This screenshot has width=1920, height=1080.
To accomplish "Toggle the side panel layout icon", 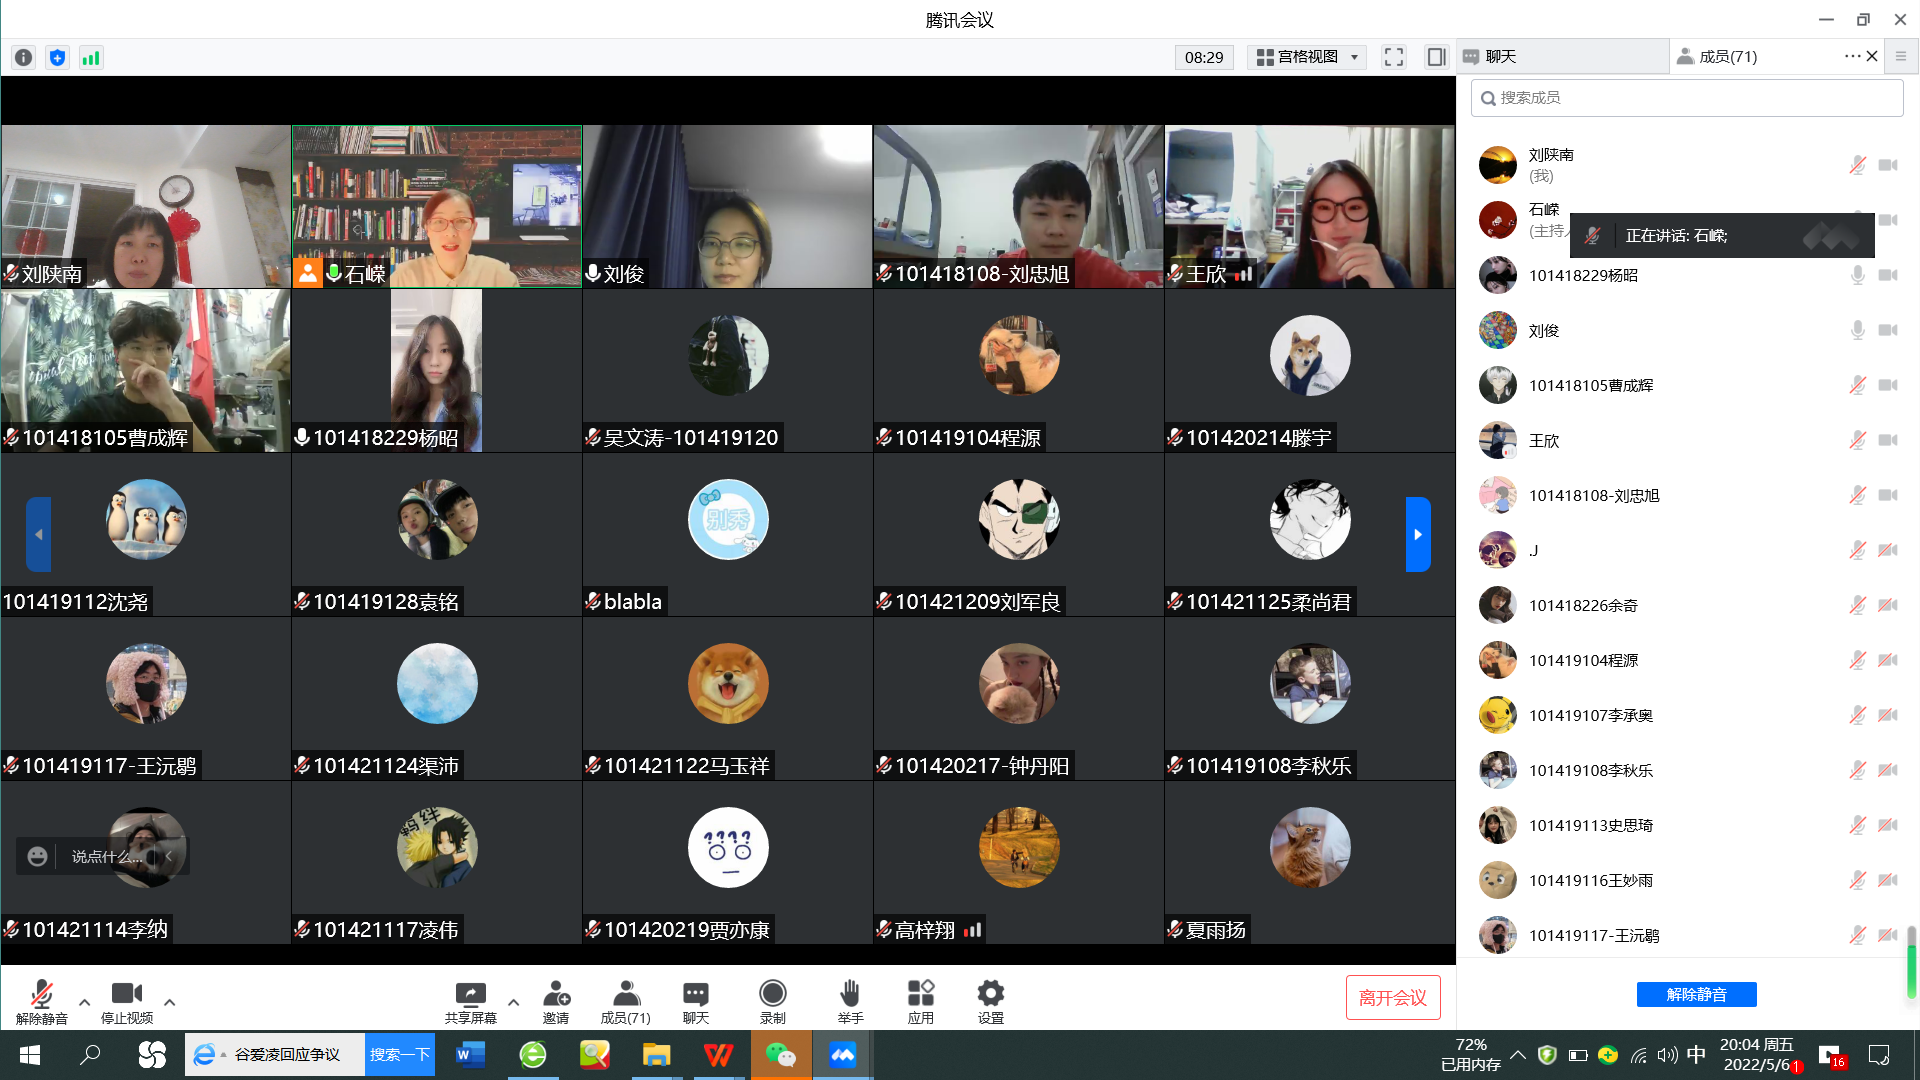I will 1436,57.
